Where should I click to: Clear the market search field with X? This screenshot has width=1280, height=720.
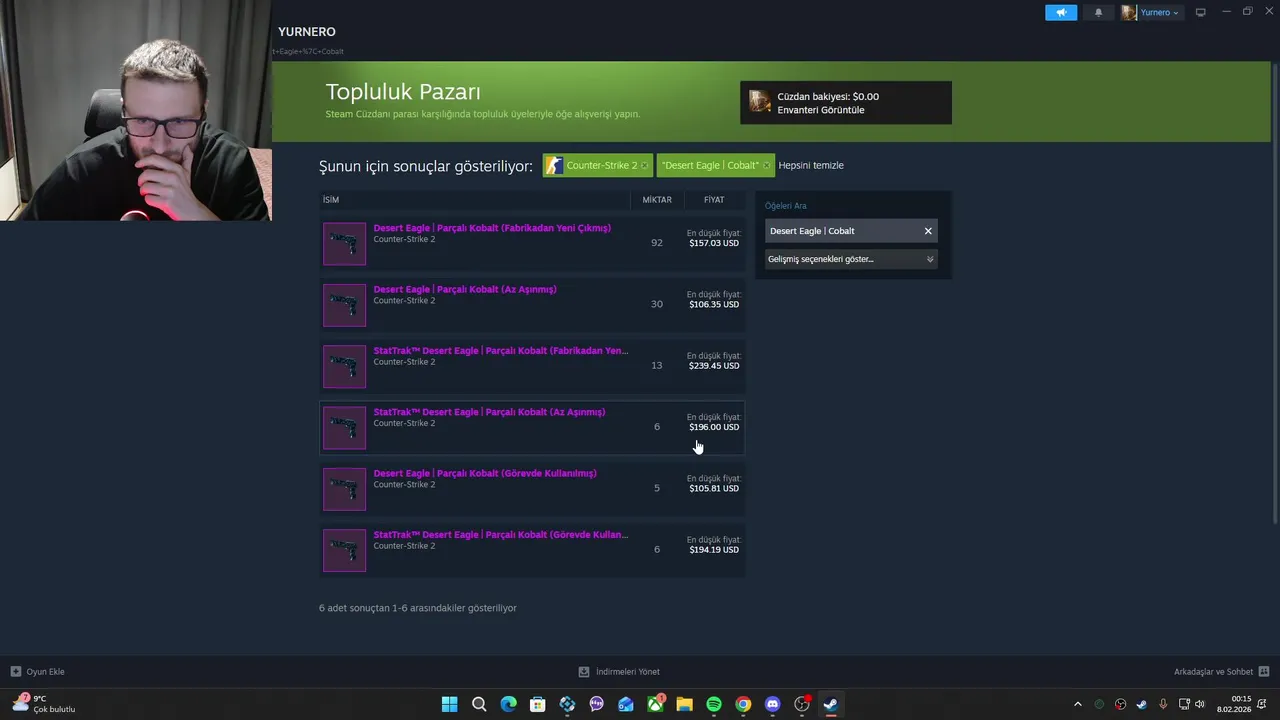(x=928, y=231)
